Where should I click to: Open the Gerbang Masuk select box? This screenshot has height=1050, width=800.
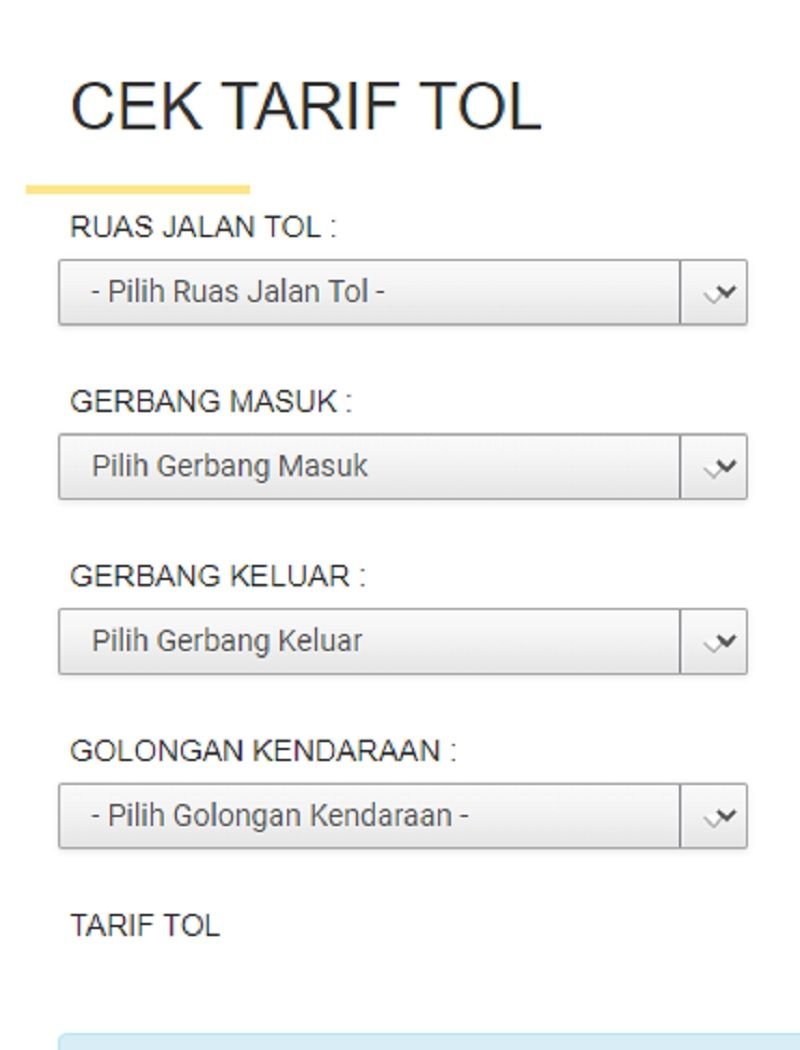click(x=369, y=467)
